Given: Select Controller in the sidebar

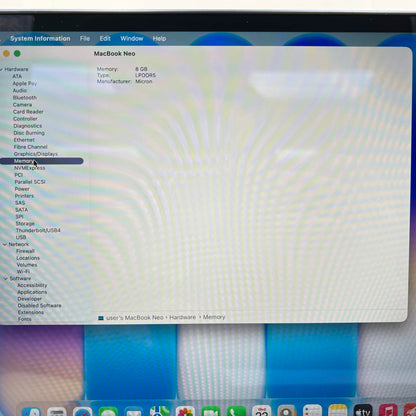Looking at the screenshot, I should point(25,118).
